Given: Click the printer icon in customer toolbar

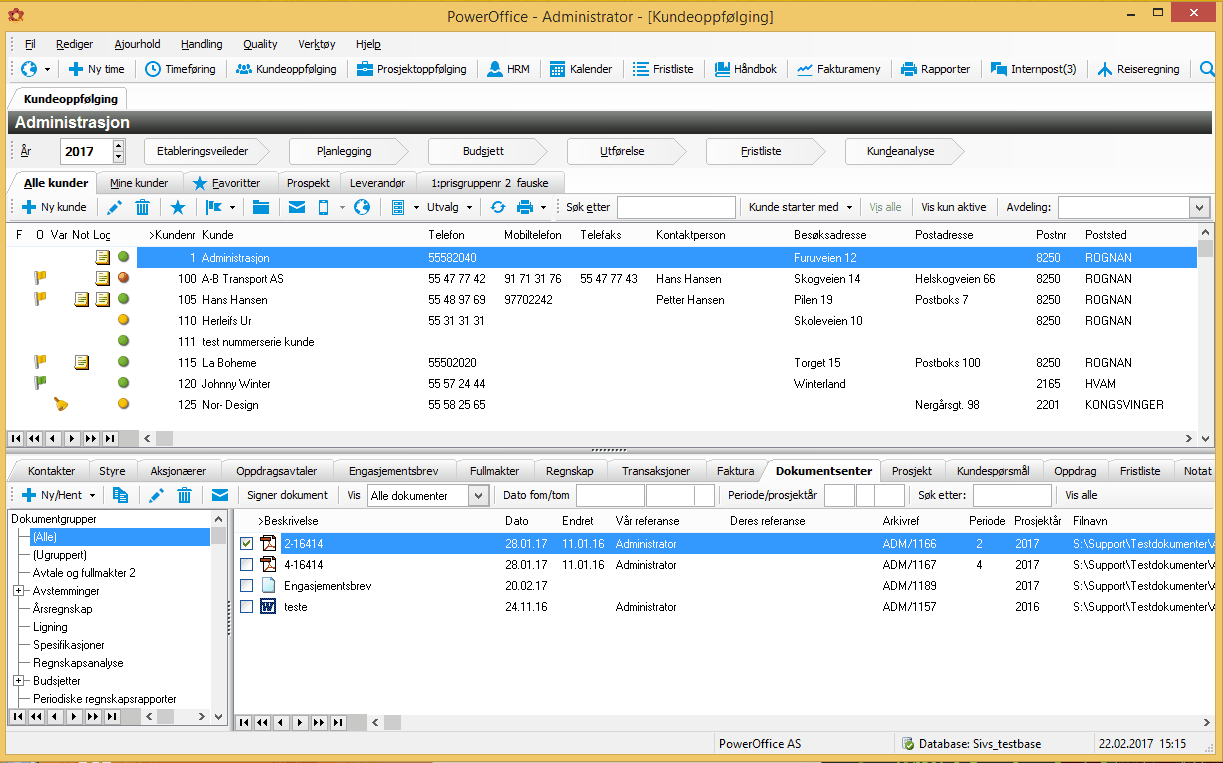Looking at the screenshot, I should click(x=525, y=207).
